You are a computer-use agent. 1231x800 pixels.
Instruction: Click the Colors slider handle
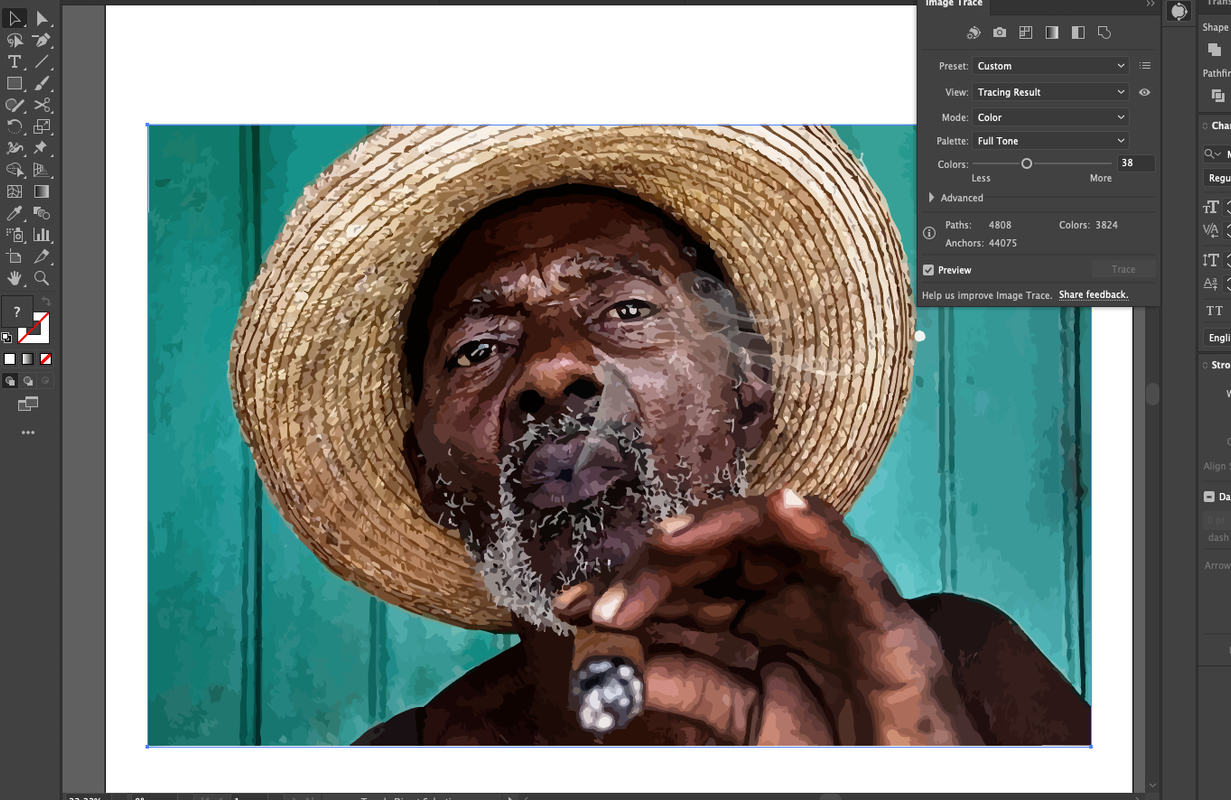[x=1026, y=163]
